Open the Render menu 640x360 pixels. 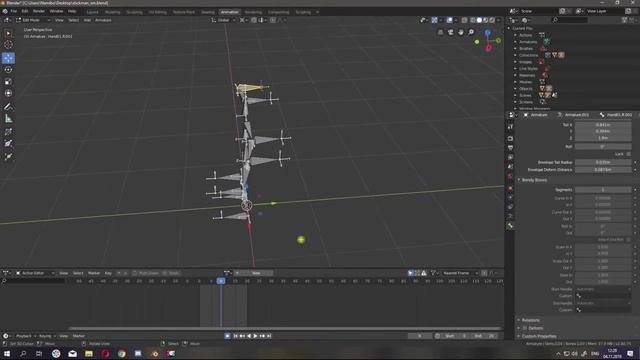(39, 11)
